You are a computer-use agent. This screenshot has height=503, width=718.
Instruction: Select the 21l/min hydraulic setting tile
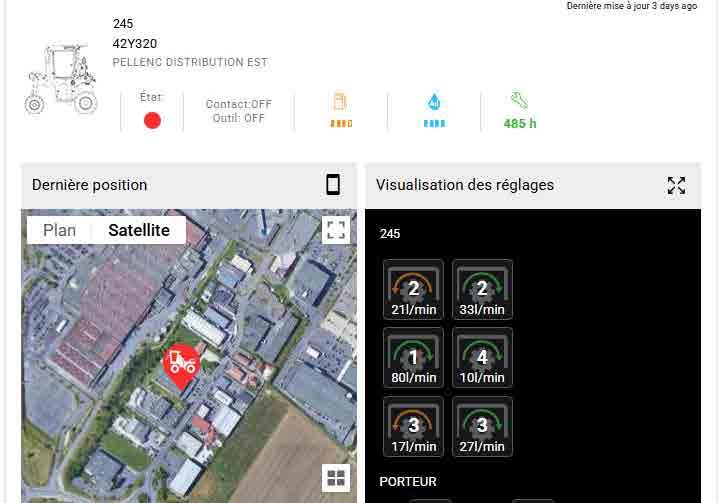pos(413,290)
